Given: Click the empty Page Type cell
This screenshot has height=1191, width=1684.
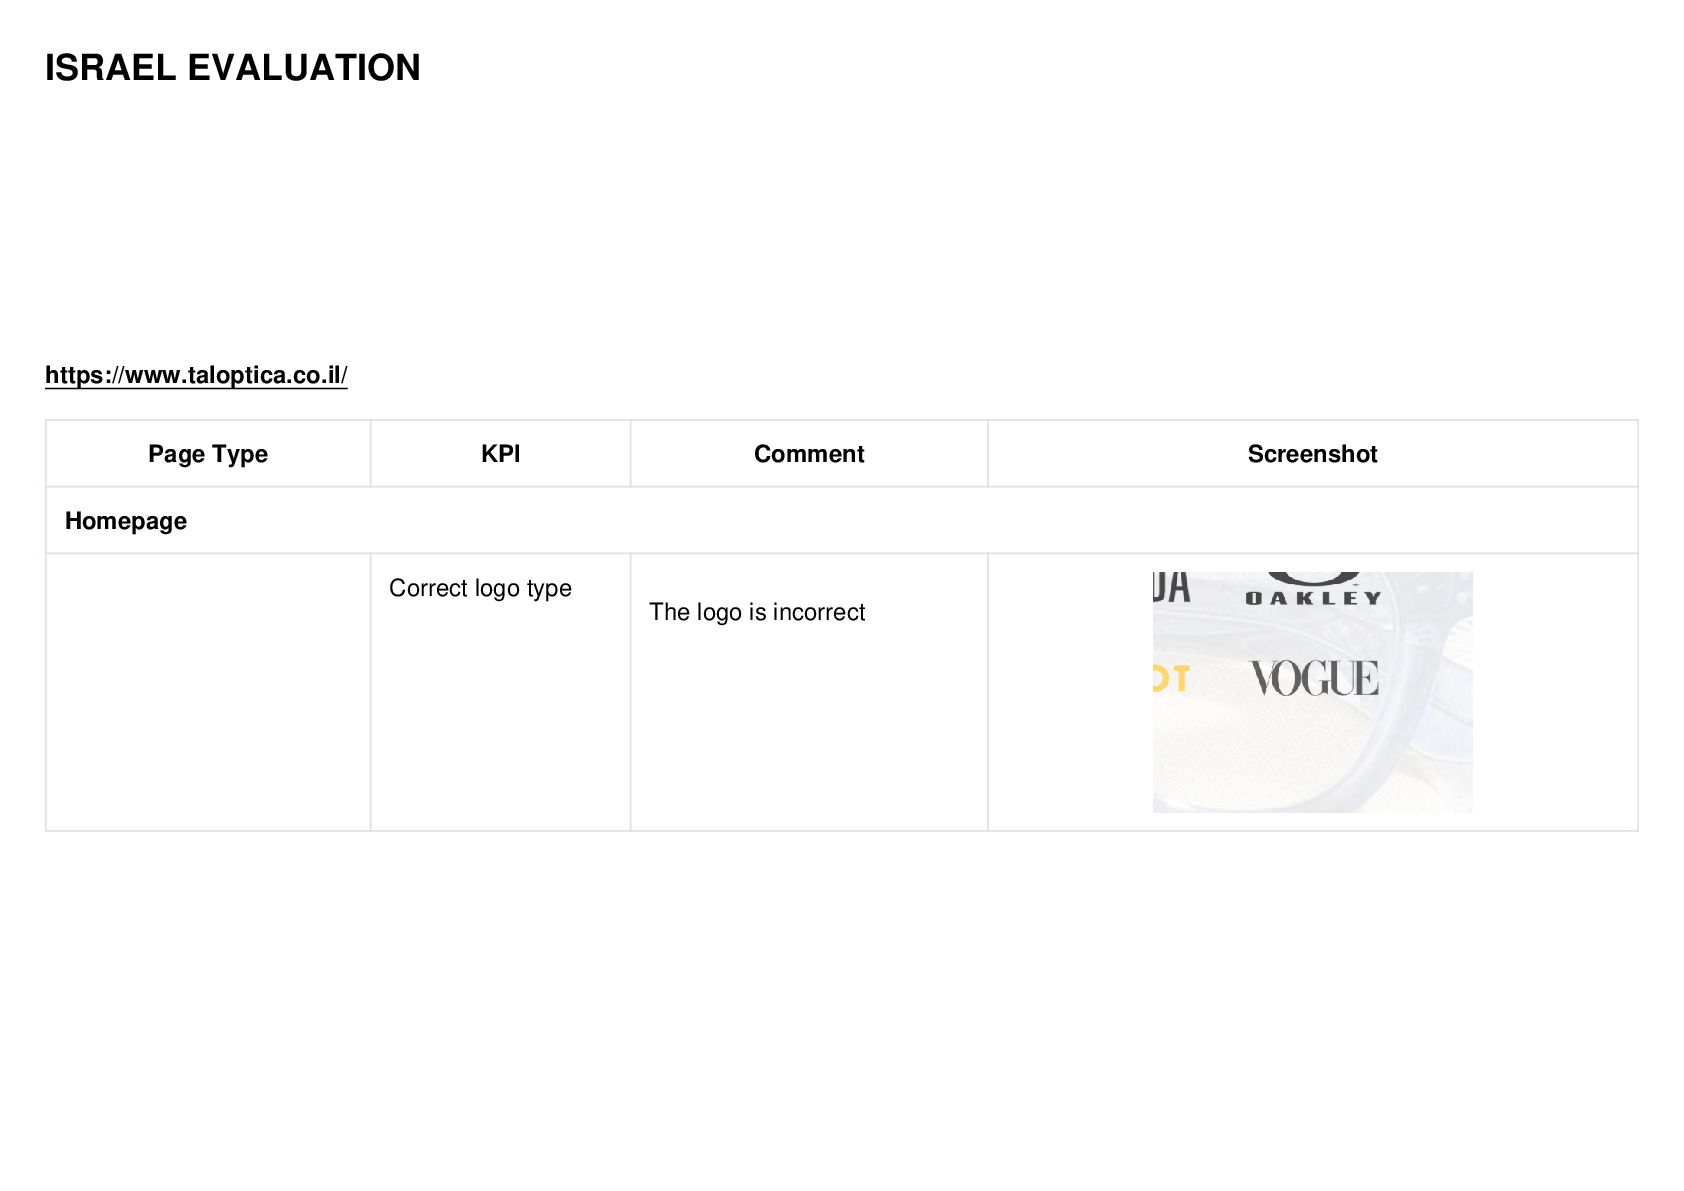Looking at the screenshot, I should 208,692.
